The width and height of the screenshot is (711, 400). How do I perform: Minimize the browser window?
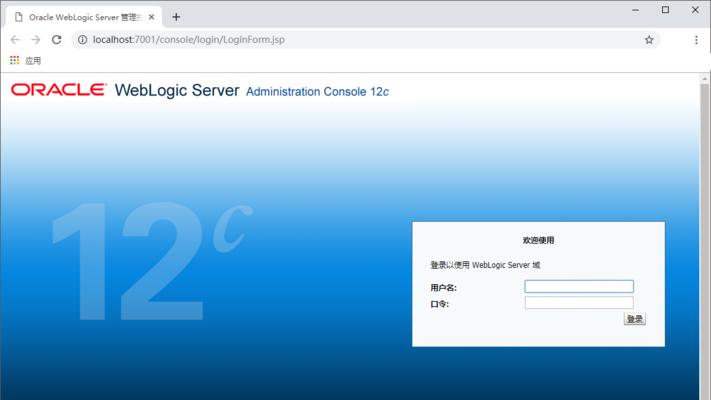[635, 10]
